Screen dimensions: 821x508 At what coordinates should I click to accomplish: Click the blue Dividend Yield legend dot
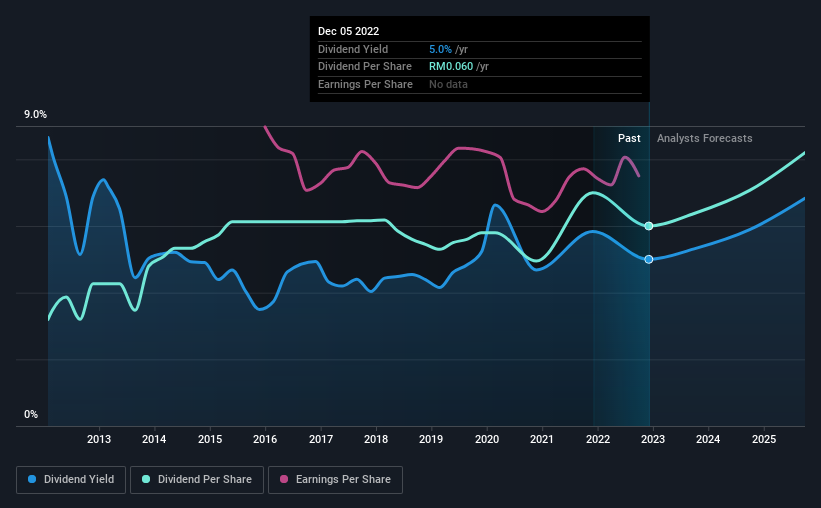pyautogui.click(x=33, y=480)
